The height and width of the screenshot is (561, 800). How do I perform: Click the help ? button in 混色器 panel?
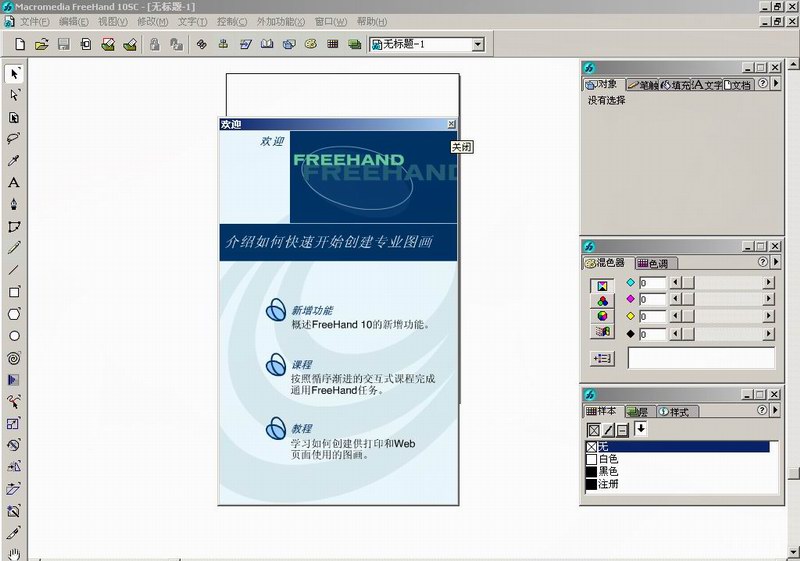tap(762, 262)
